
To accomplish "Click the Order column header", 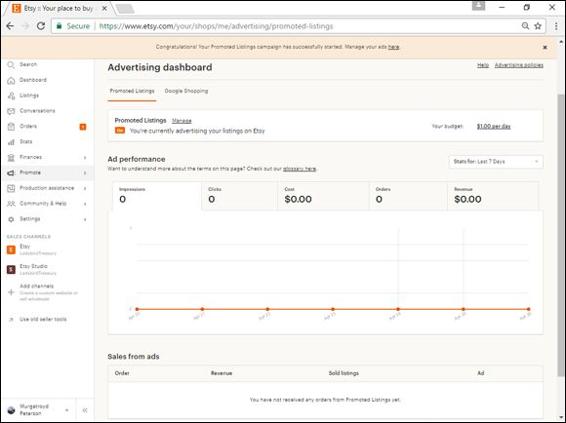I will [x=122, y=373].
